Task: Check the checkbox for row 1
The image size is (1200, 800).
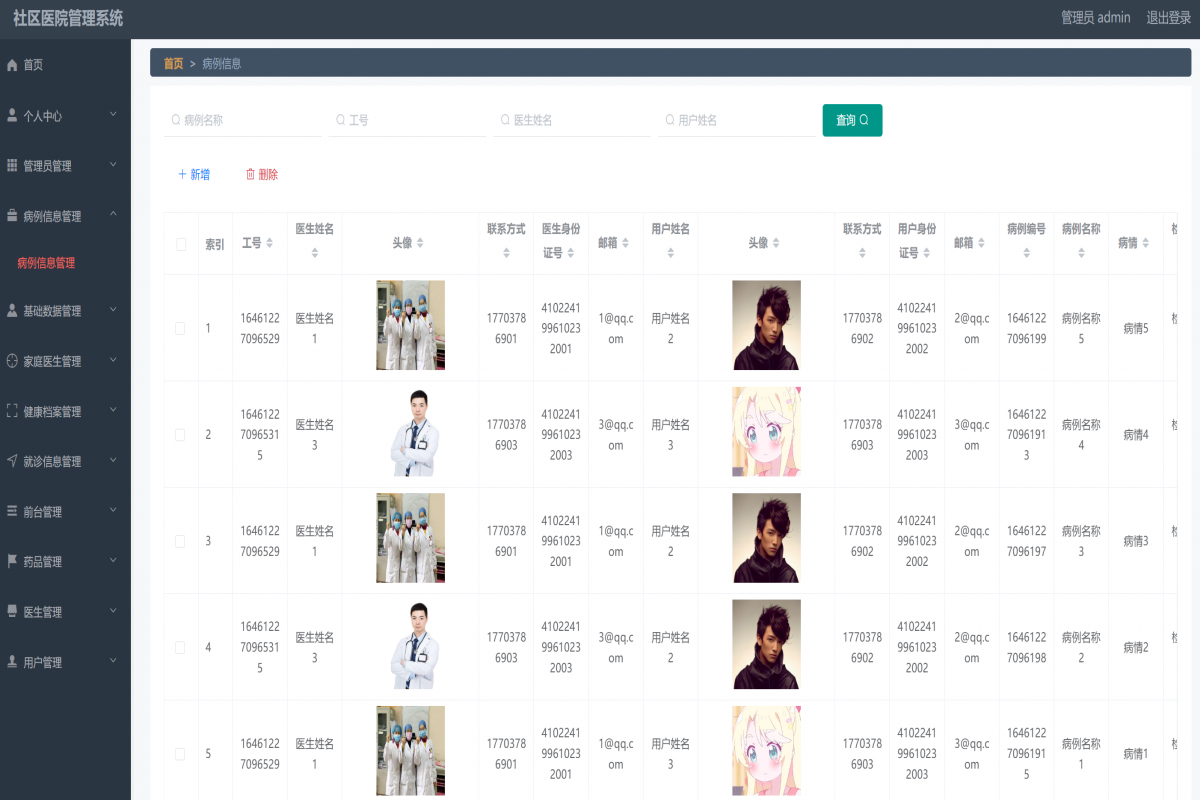Action: click(180, 325)
